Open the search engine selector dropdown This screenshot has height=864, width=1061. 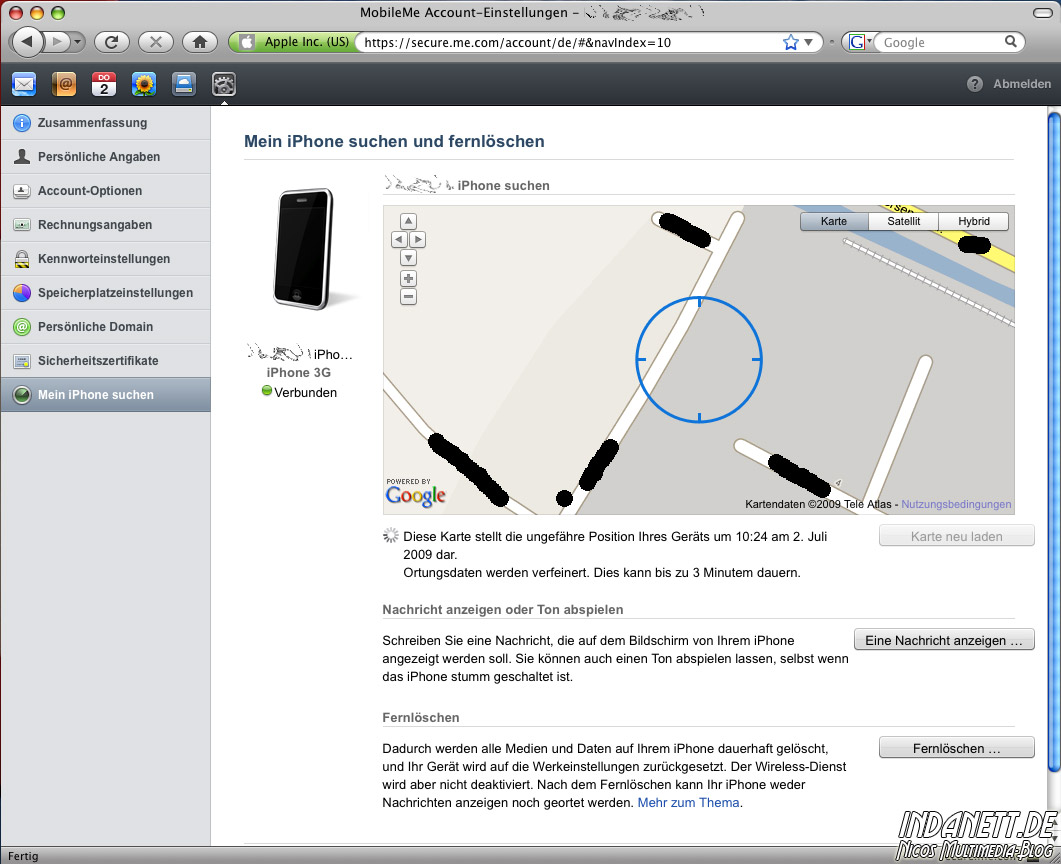[x=859, y=43]
